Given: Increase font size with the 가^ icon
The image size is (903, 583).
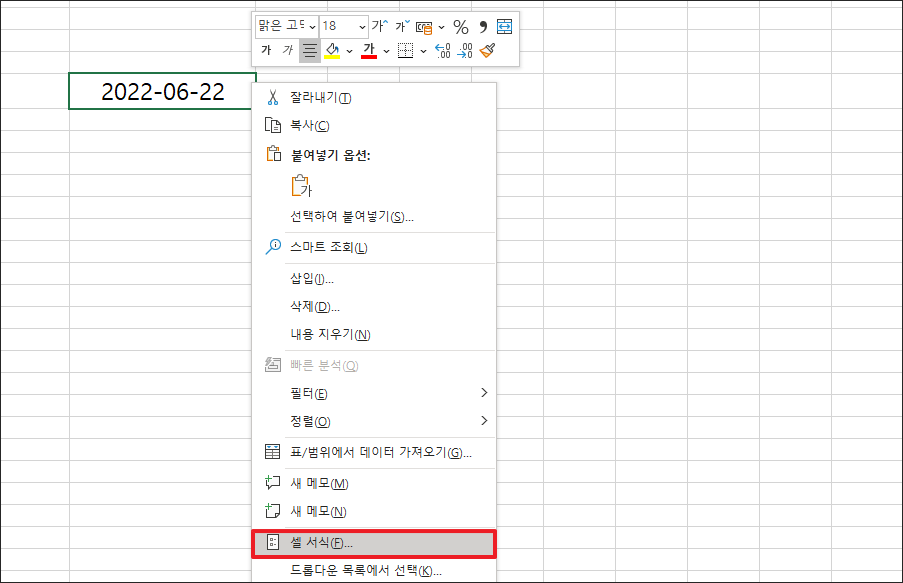Looking at the screenshot, I should (379, 26).
